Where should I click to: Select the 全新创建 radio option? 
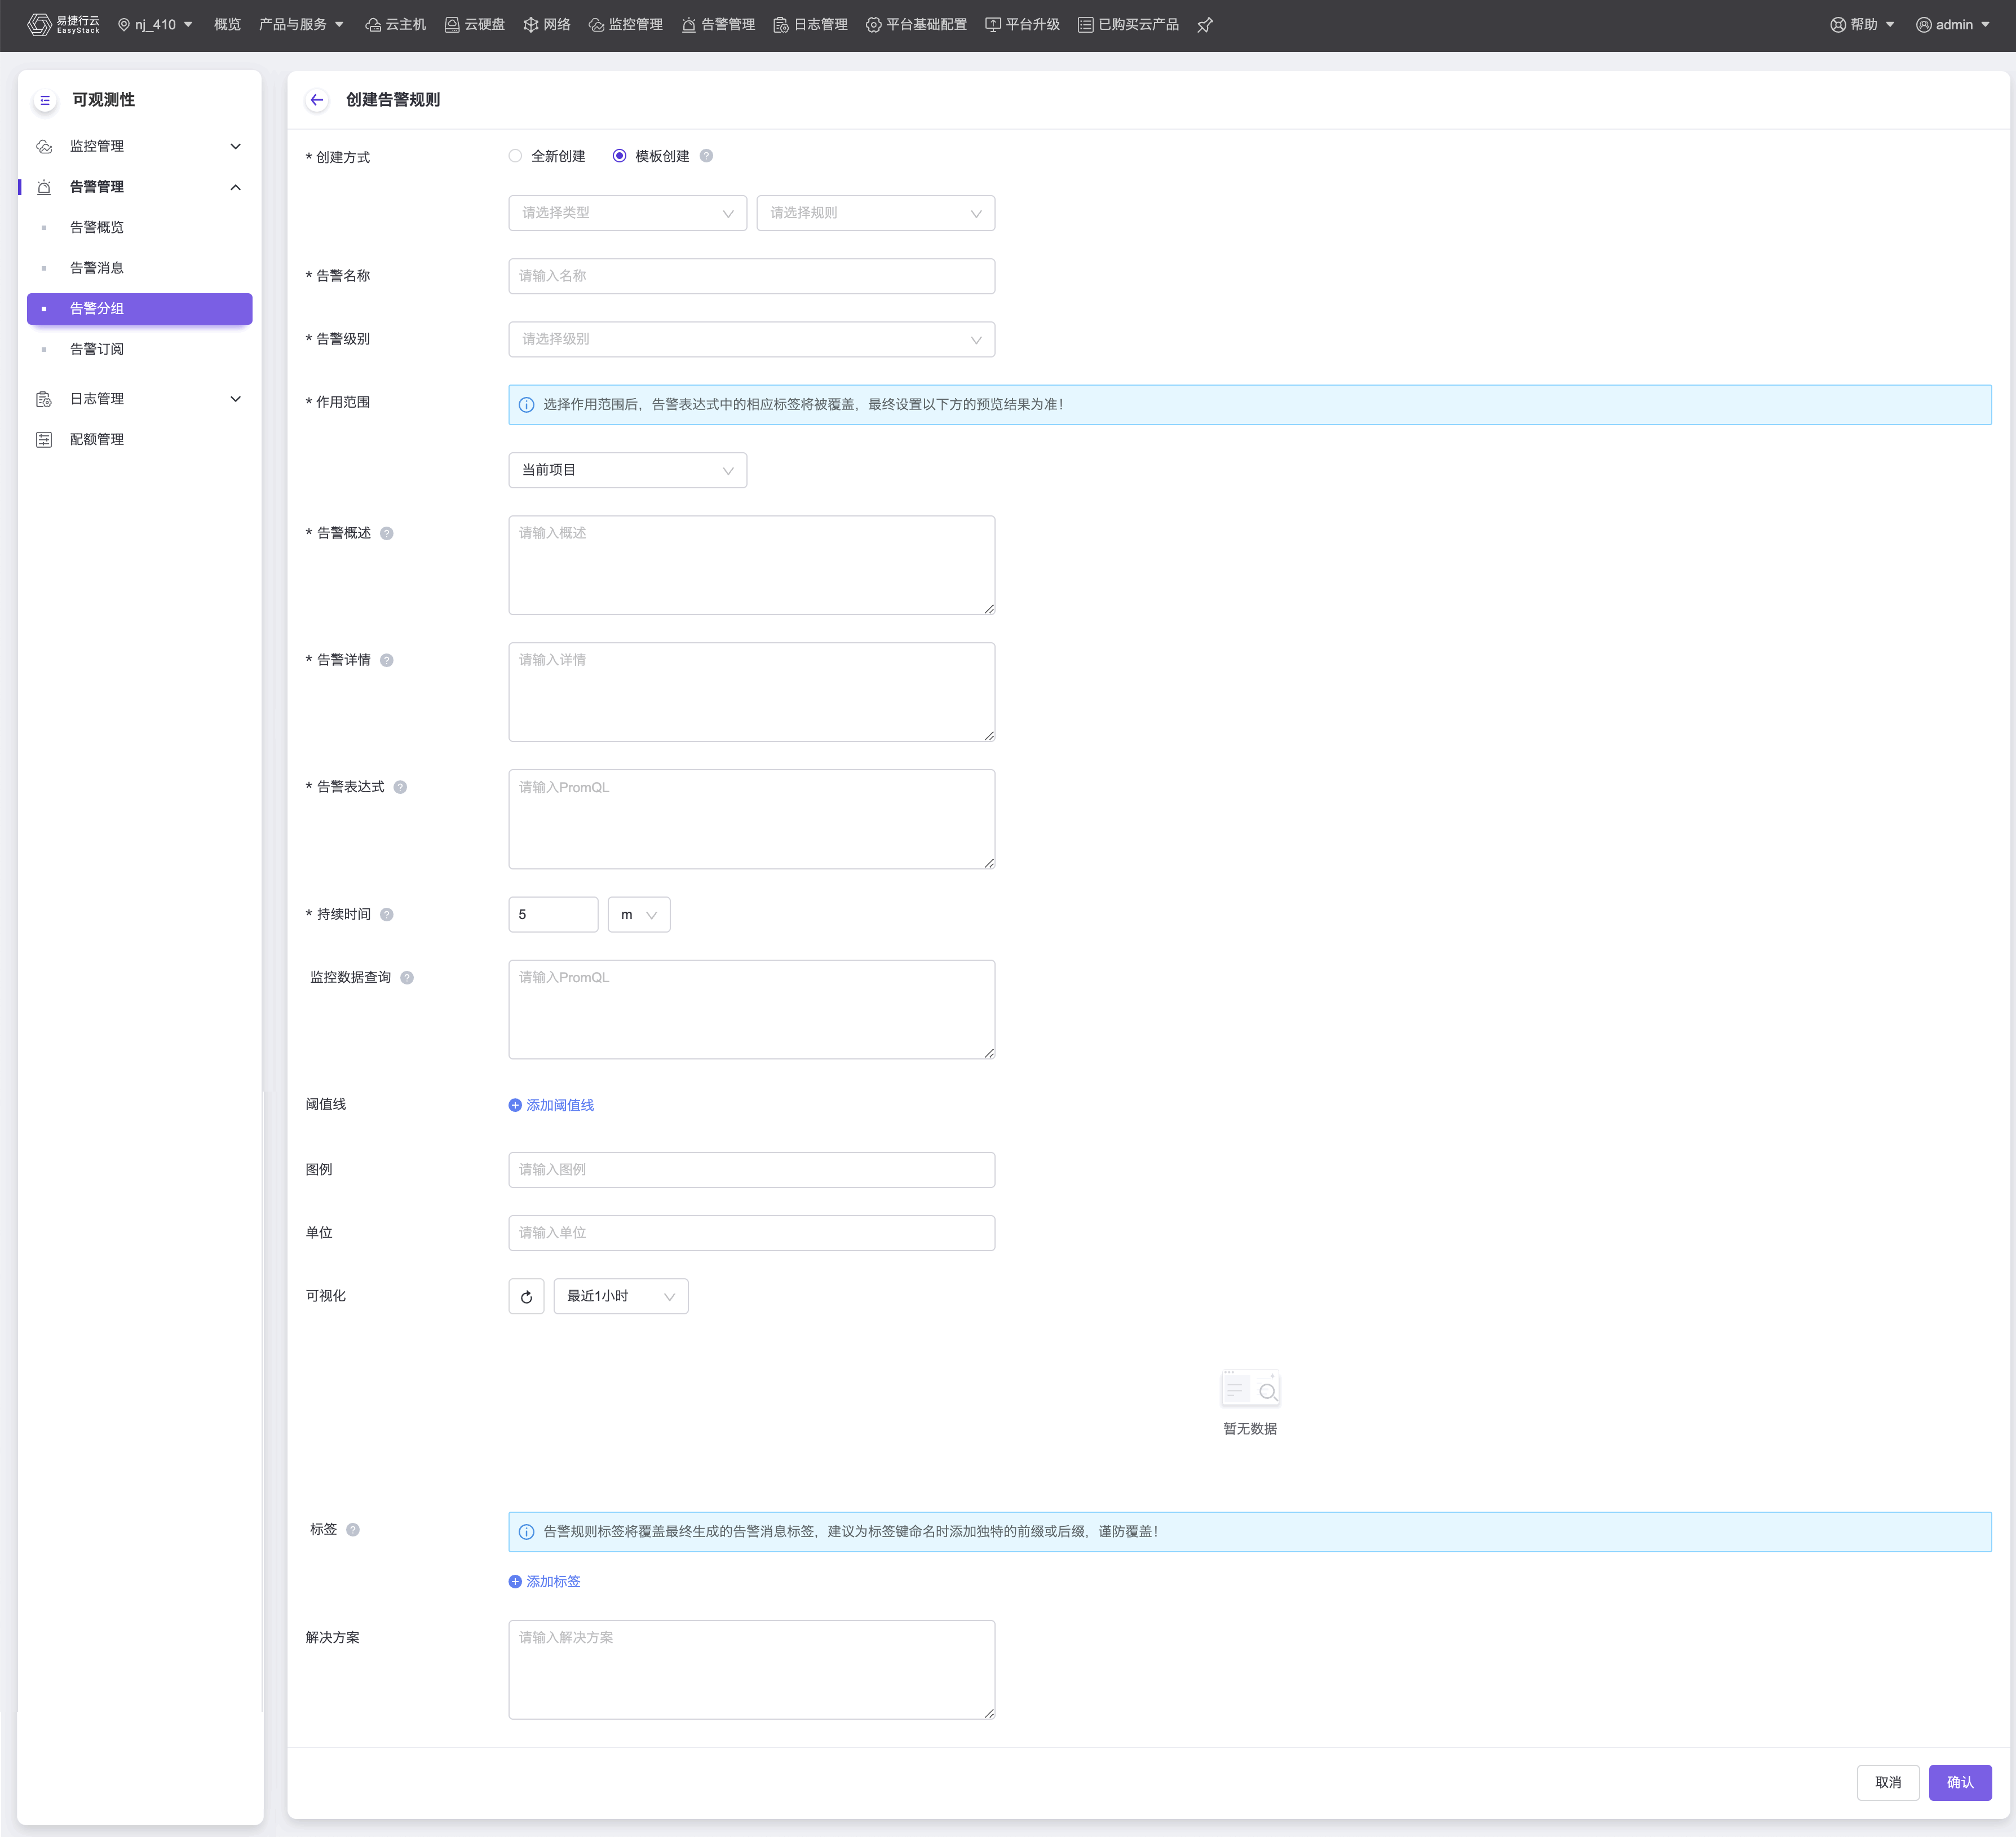515,156
